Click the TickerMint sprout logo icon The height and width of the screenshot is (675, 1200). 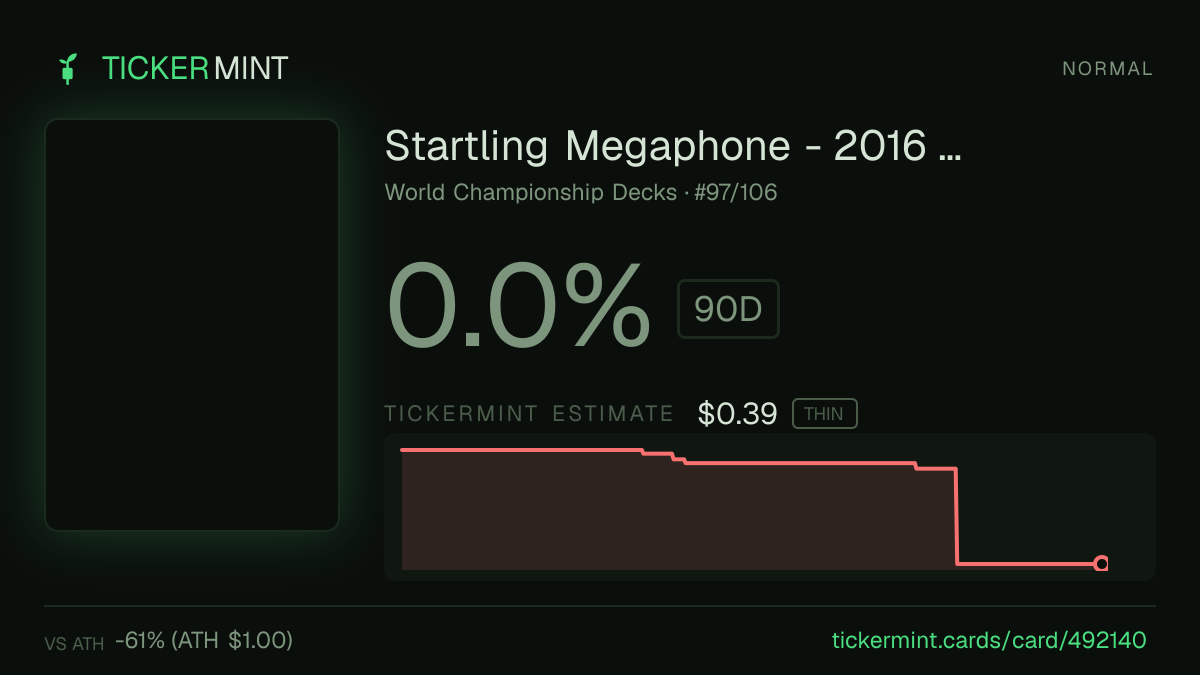tap(68, 68)
